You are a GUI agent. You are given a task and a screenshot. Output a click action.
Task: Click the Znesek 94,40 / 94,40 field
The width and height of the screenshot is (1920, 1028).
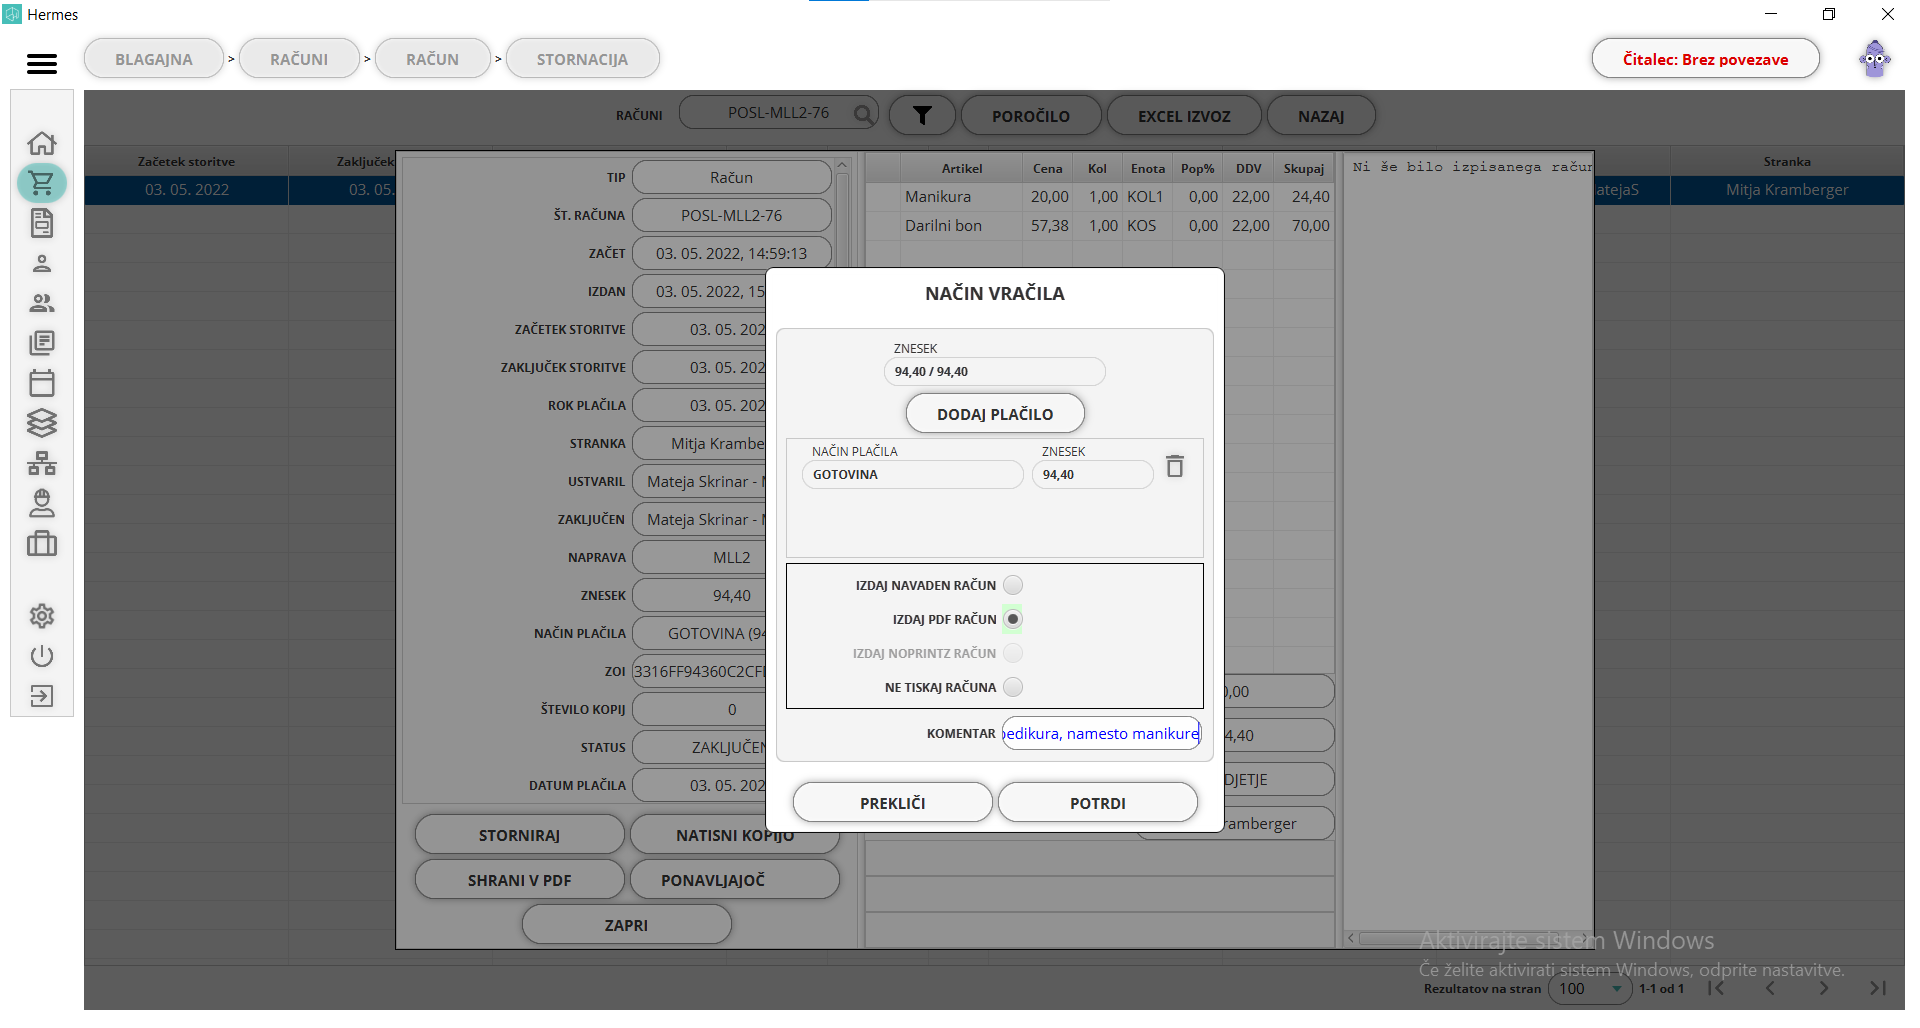point(995,371)
